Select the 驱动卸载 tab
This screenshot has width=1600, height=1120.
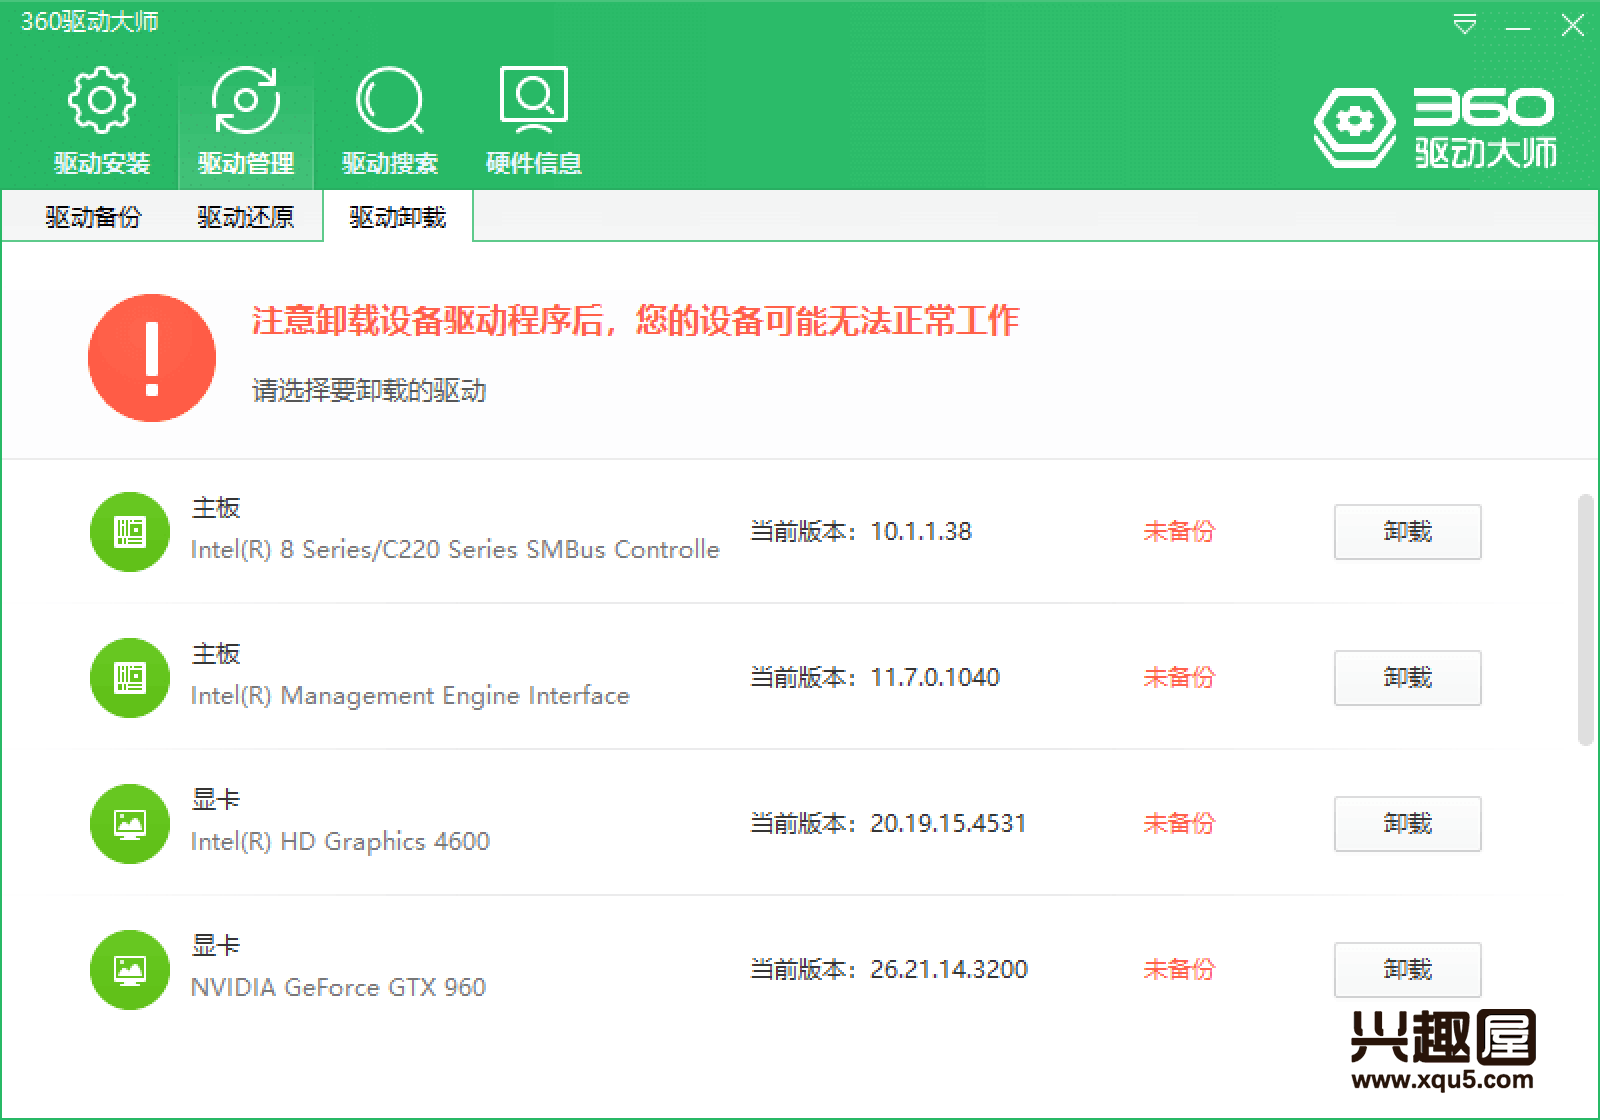point(397,217)
